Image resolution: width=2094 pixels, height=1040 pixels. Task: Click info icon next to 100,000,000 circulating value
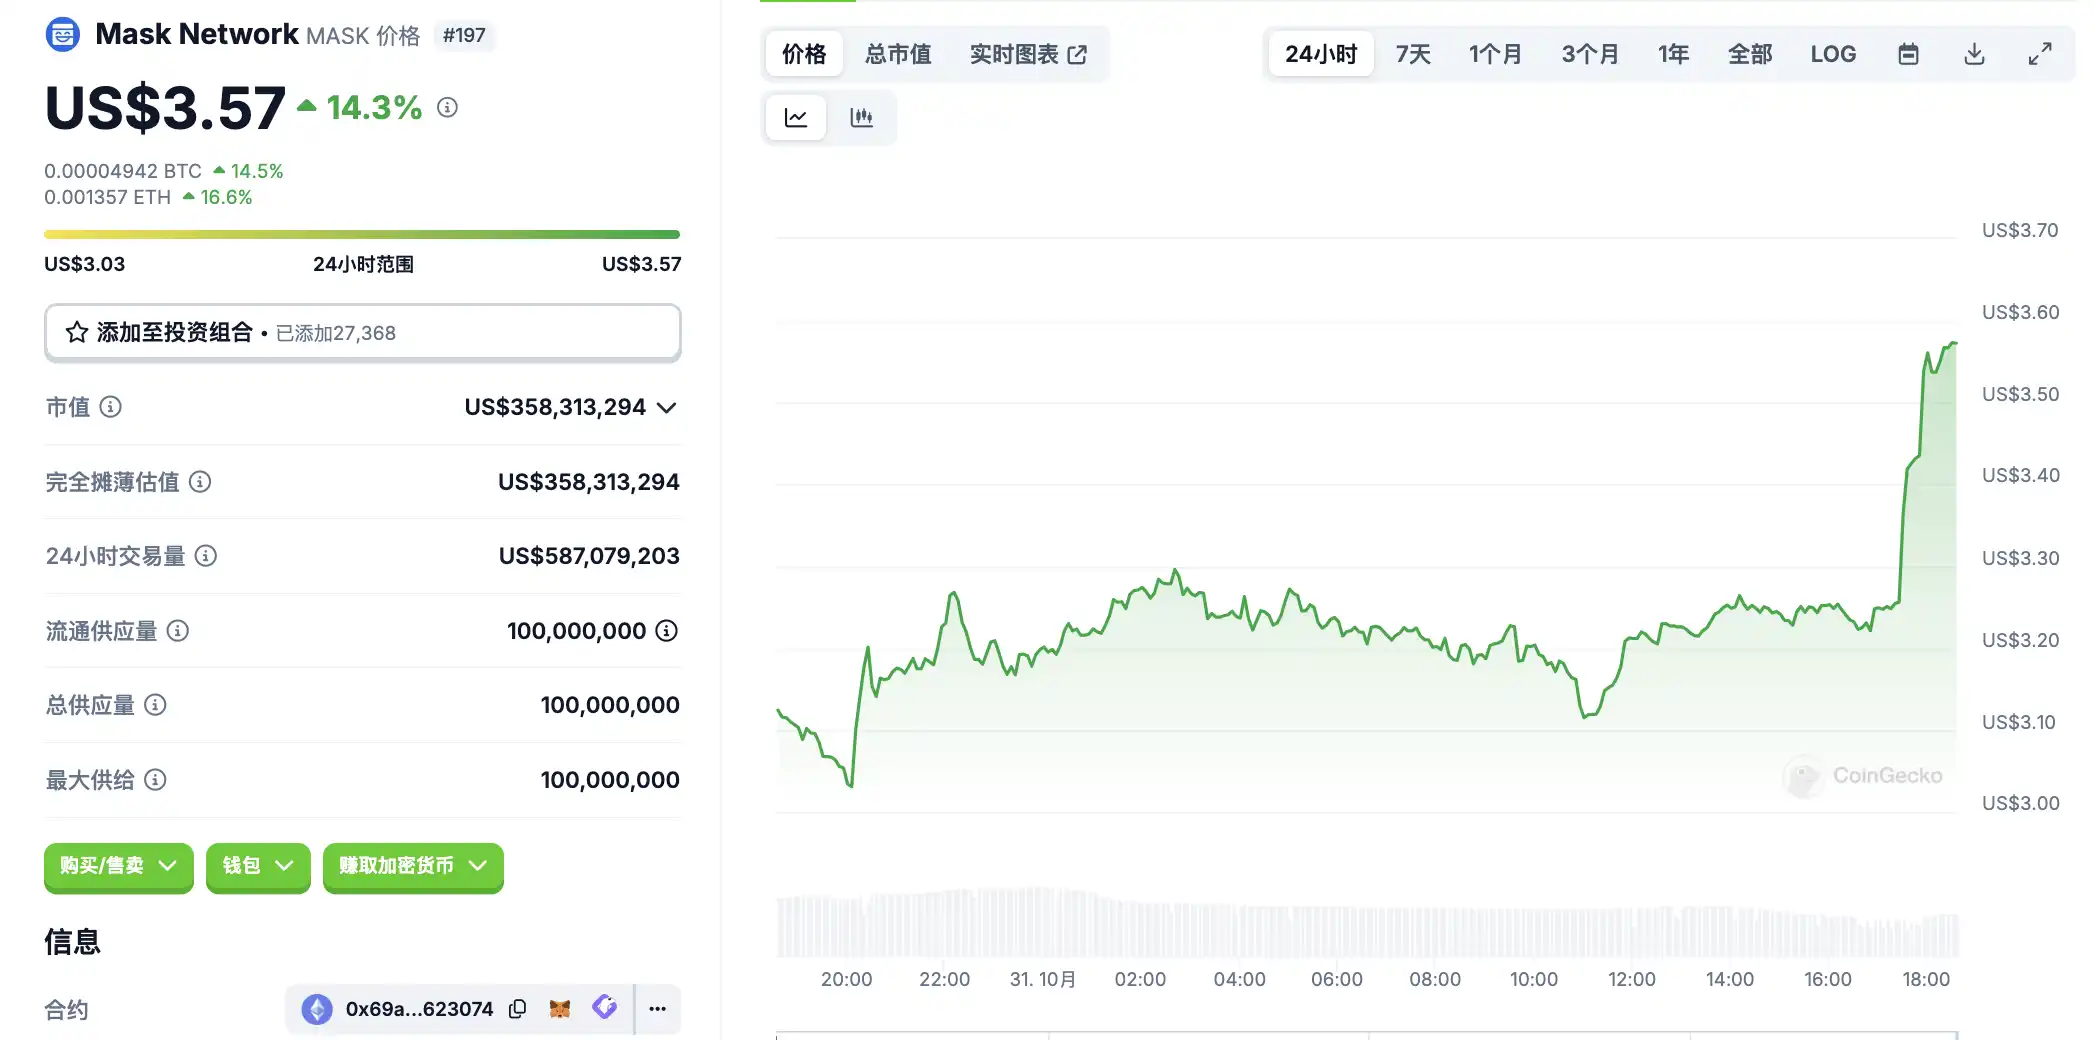(667, 631)
